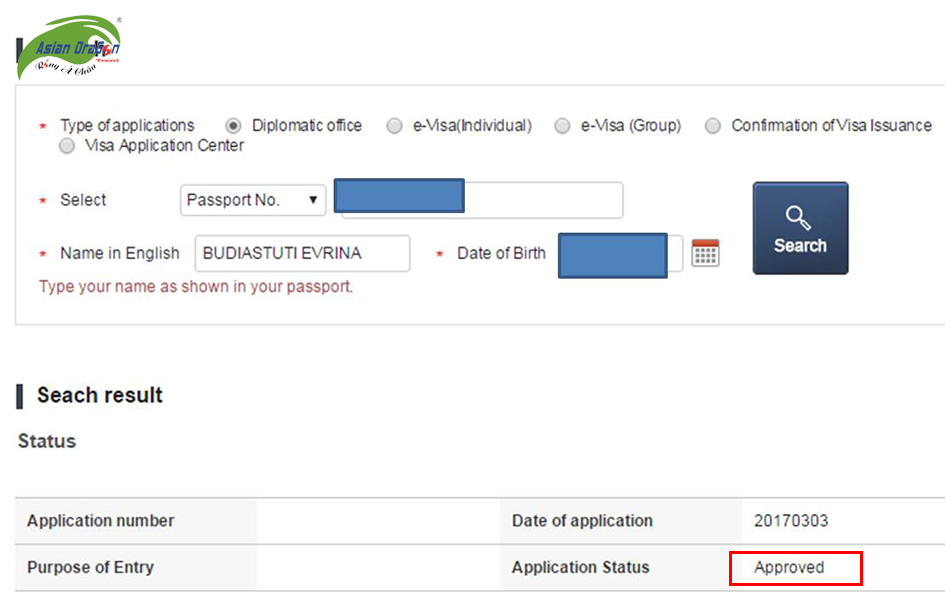Click the Seach result heading
Image resolution: width=945 pixels, height=600 pixels.
pyautogui.click(x=100, y=395)
